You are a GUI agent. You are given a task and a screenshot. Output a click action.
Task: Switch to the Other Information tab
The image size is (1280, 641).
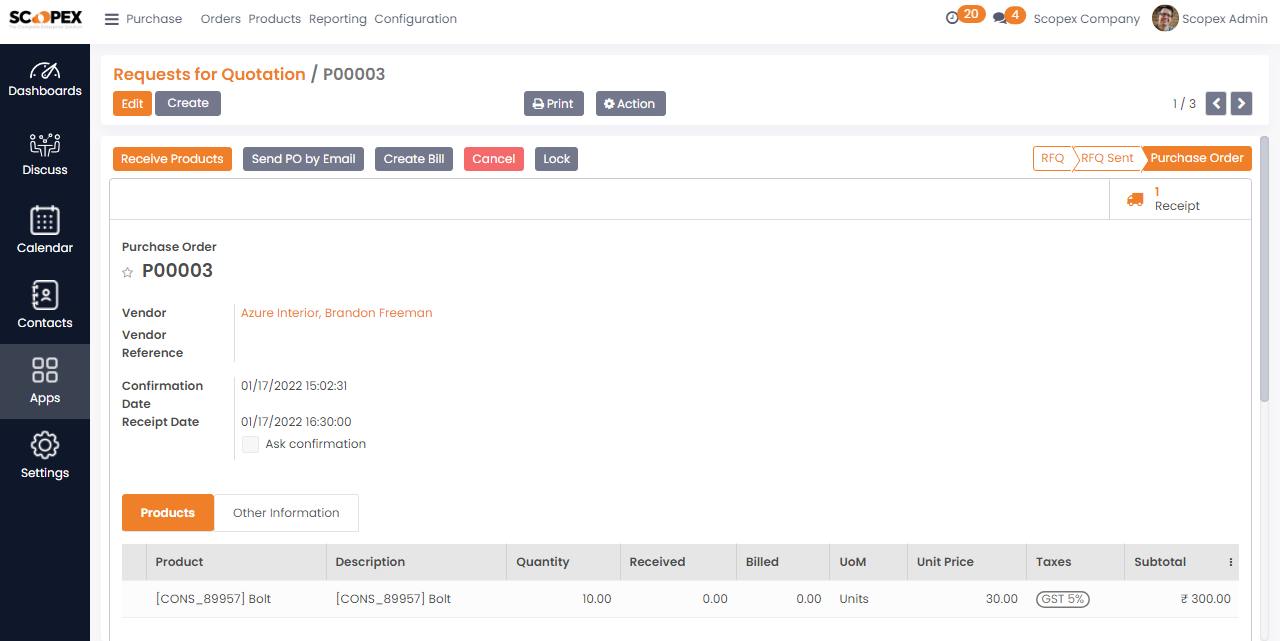click(x=286, y=513)
